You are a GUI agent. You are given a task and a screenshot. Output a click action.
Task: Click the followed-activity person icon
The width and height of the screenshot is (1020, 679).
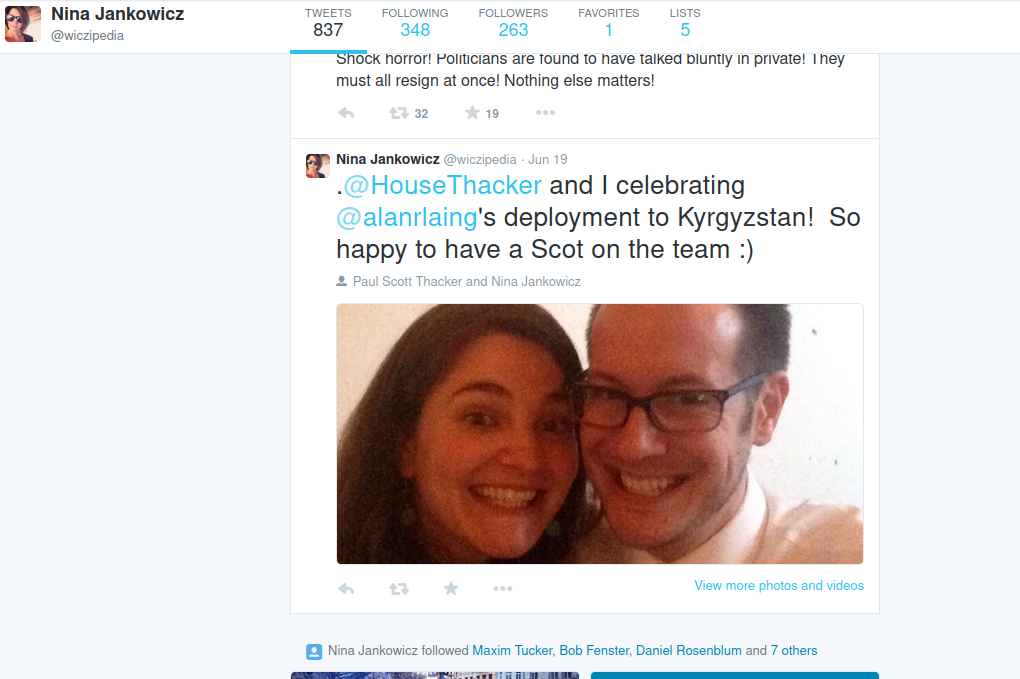314,651
